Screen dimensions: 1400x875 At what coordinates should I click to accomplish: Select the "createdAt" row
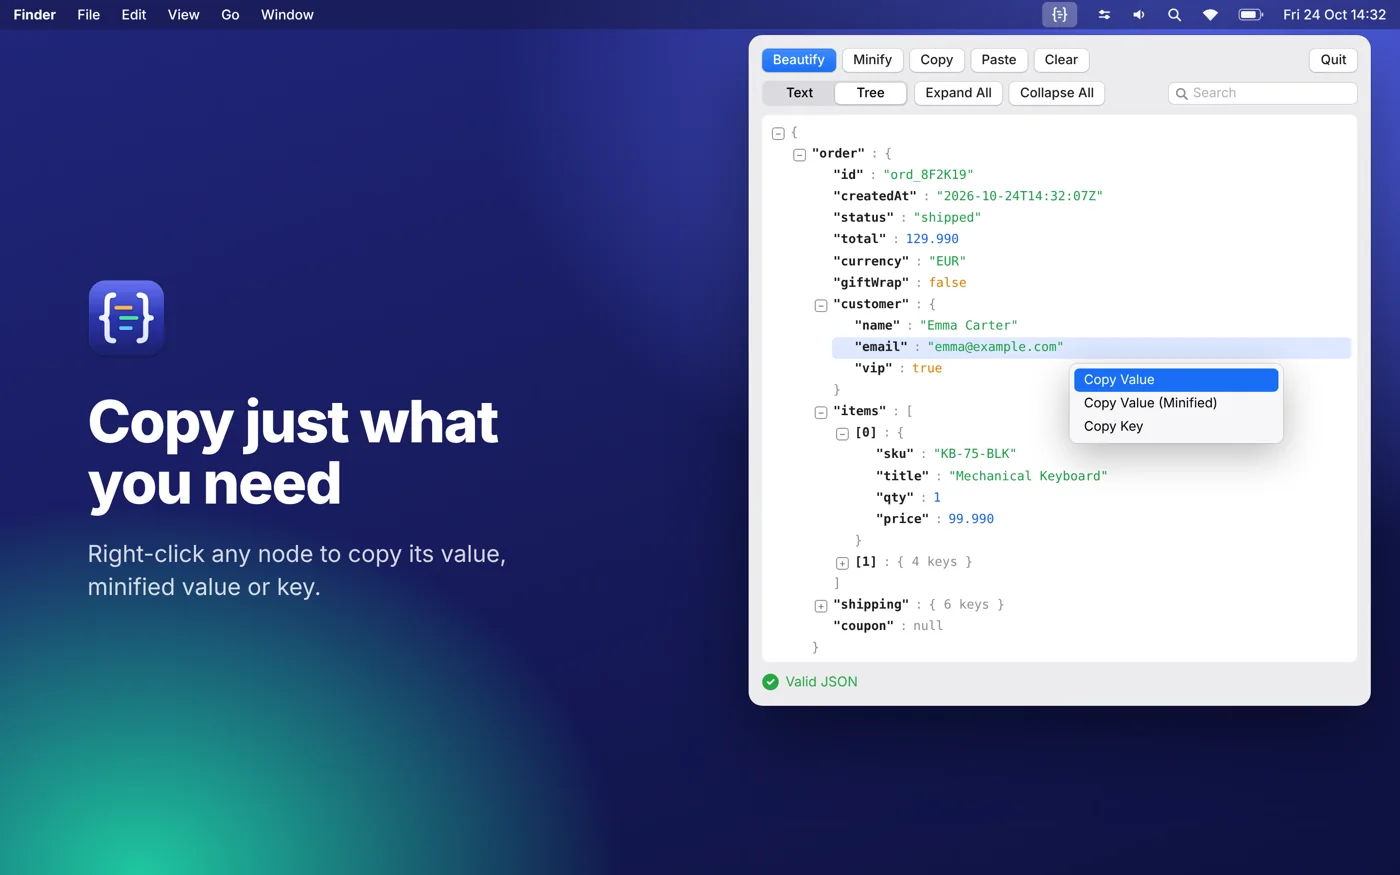pyautogui.click(x=967, y=196)
